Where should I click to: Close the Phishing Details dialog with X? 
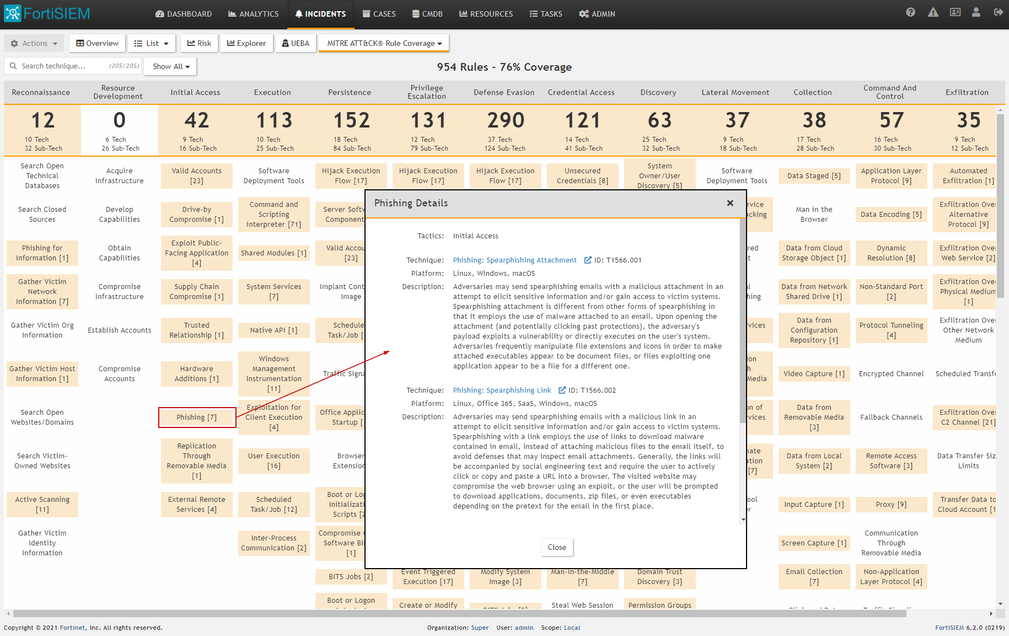730,203
